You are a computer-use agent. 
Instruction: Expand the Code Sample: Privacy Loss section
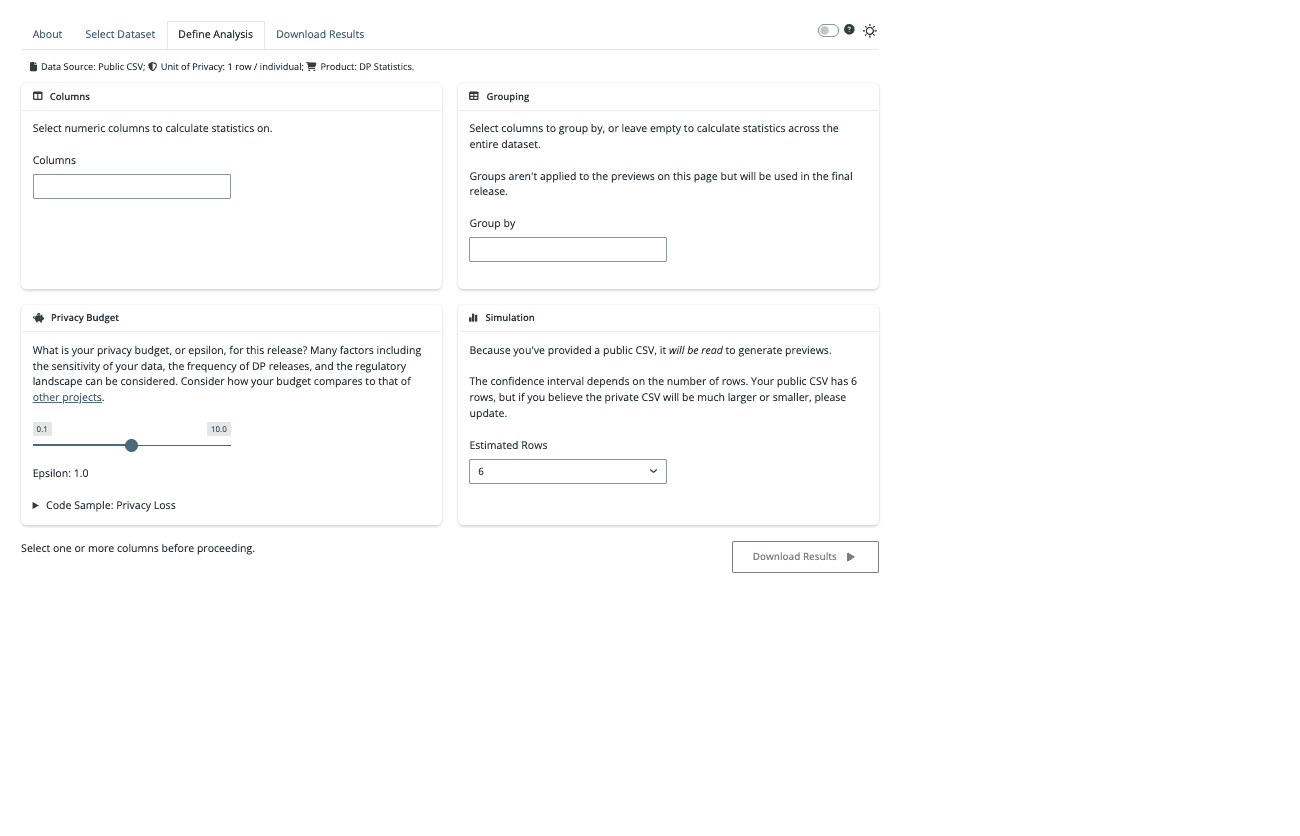[x=104, y=505]
